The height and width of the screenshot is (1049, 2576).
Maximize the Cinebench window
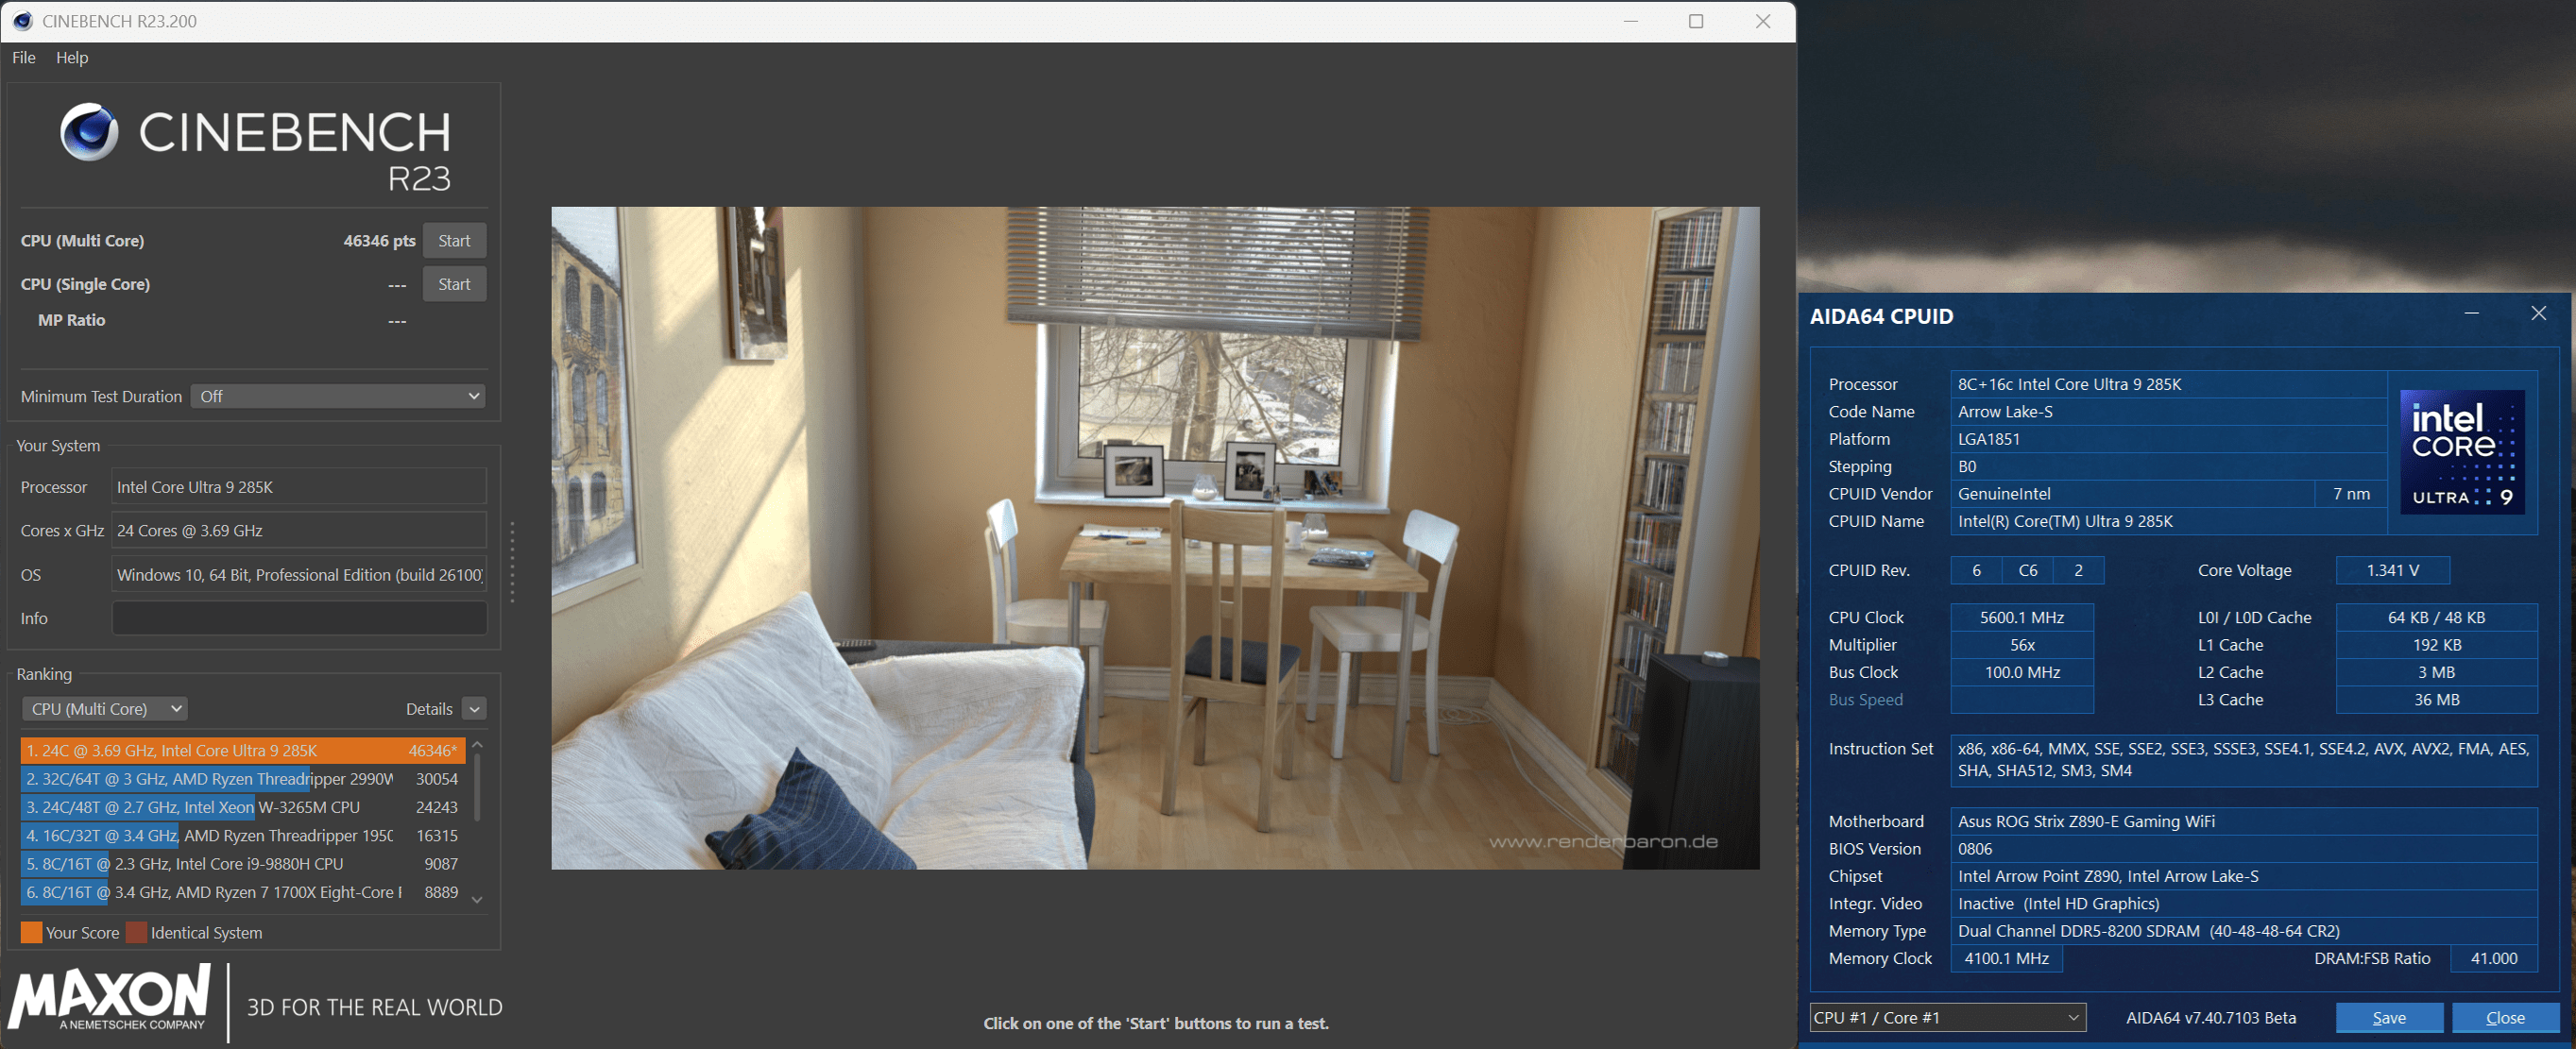1695,21
